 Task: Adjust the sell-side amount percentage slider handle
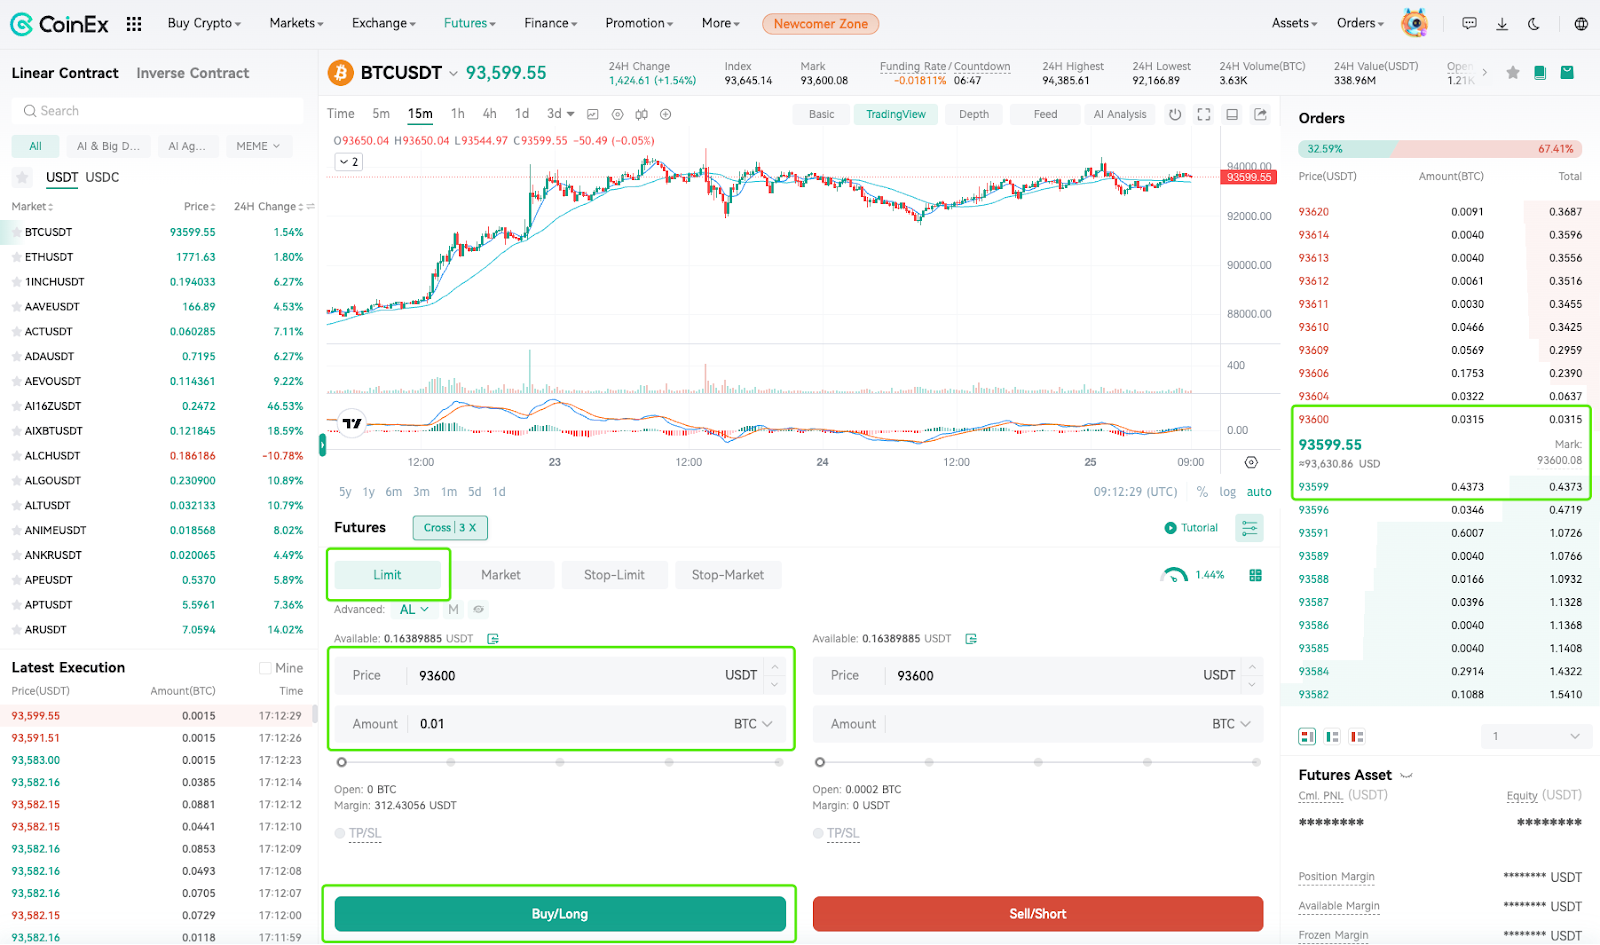[820, 762]
